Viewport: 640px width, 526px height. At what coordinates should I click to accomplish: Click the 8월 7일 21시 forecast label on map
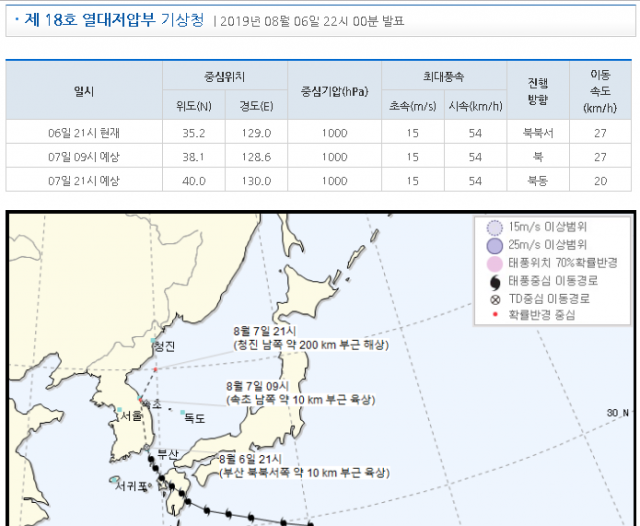click(x=264, y=330)
